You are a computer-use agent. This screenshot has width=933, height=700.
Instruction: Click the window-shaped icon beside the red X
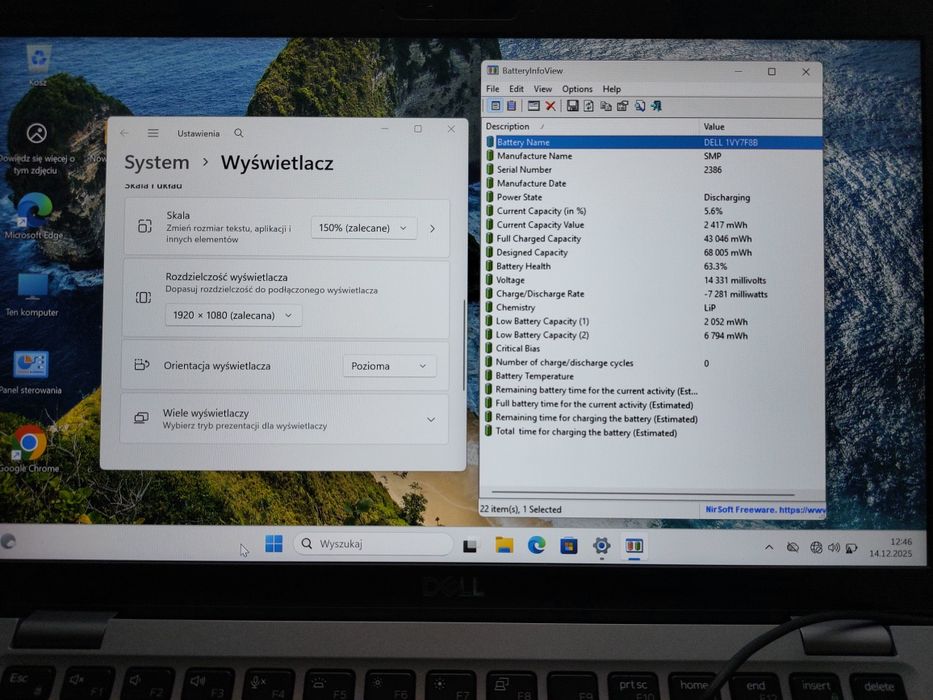pos(534,106)
